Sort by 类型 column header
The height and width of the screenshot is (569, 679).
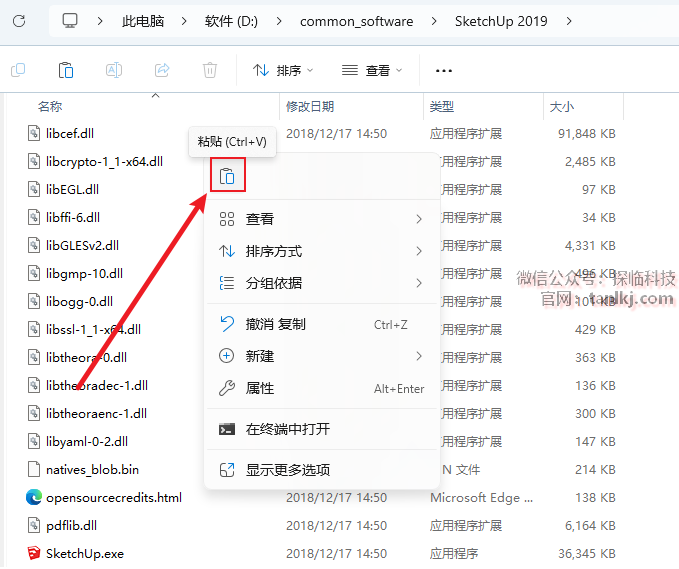pos(442,107)
